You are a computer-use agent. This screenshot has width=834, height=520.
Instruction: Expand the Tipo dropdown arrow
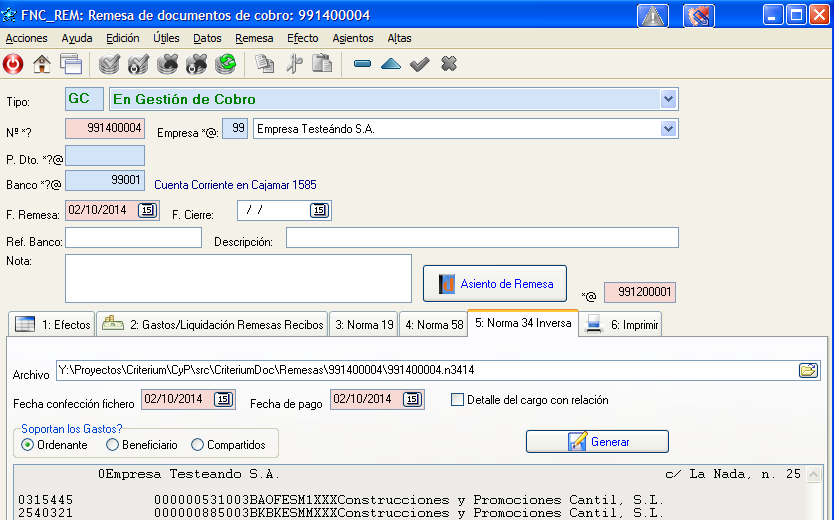point(668,99)
